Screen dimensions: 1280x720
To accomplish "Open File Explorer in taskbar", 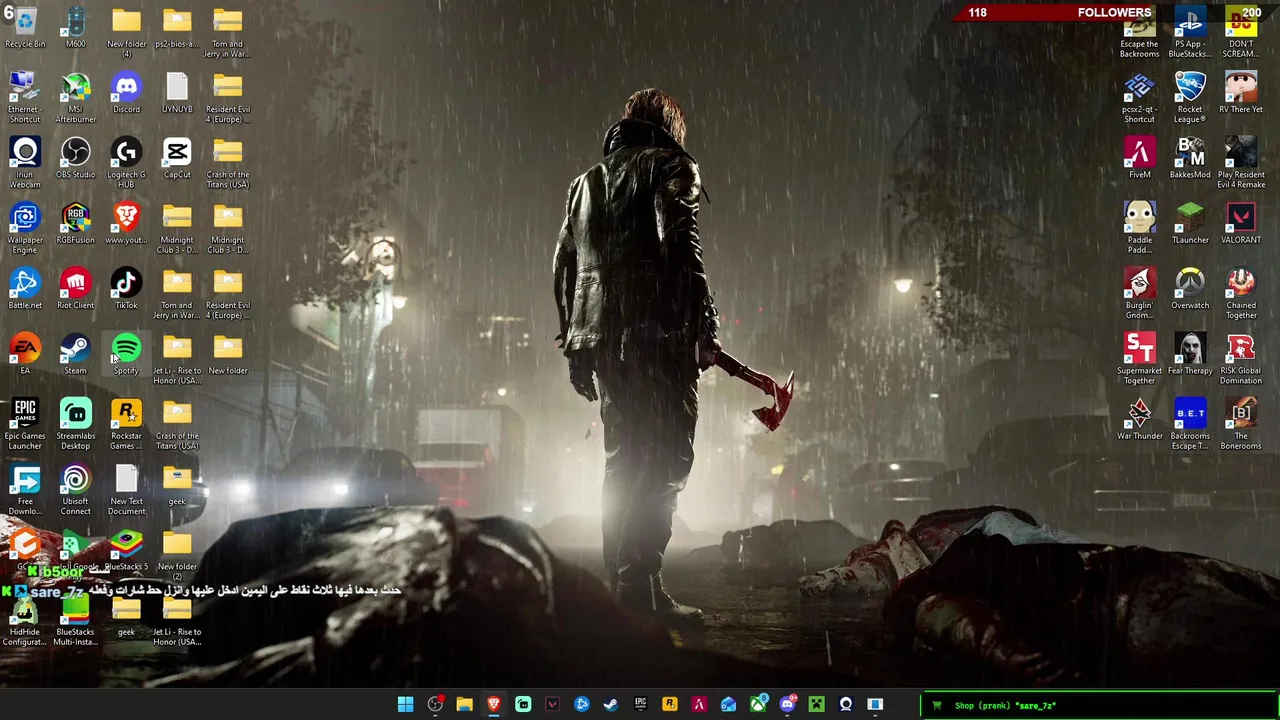I will point(464,705).
